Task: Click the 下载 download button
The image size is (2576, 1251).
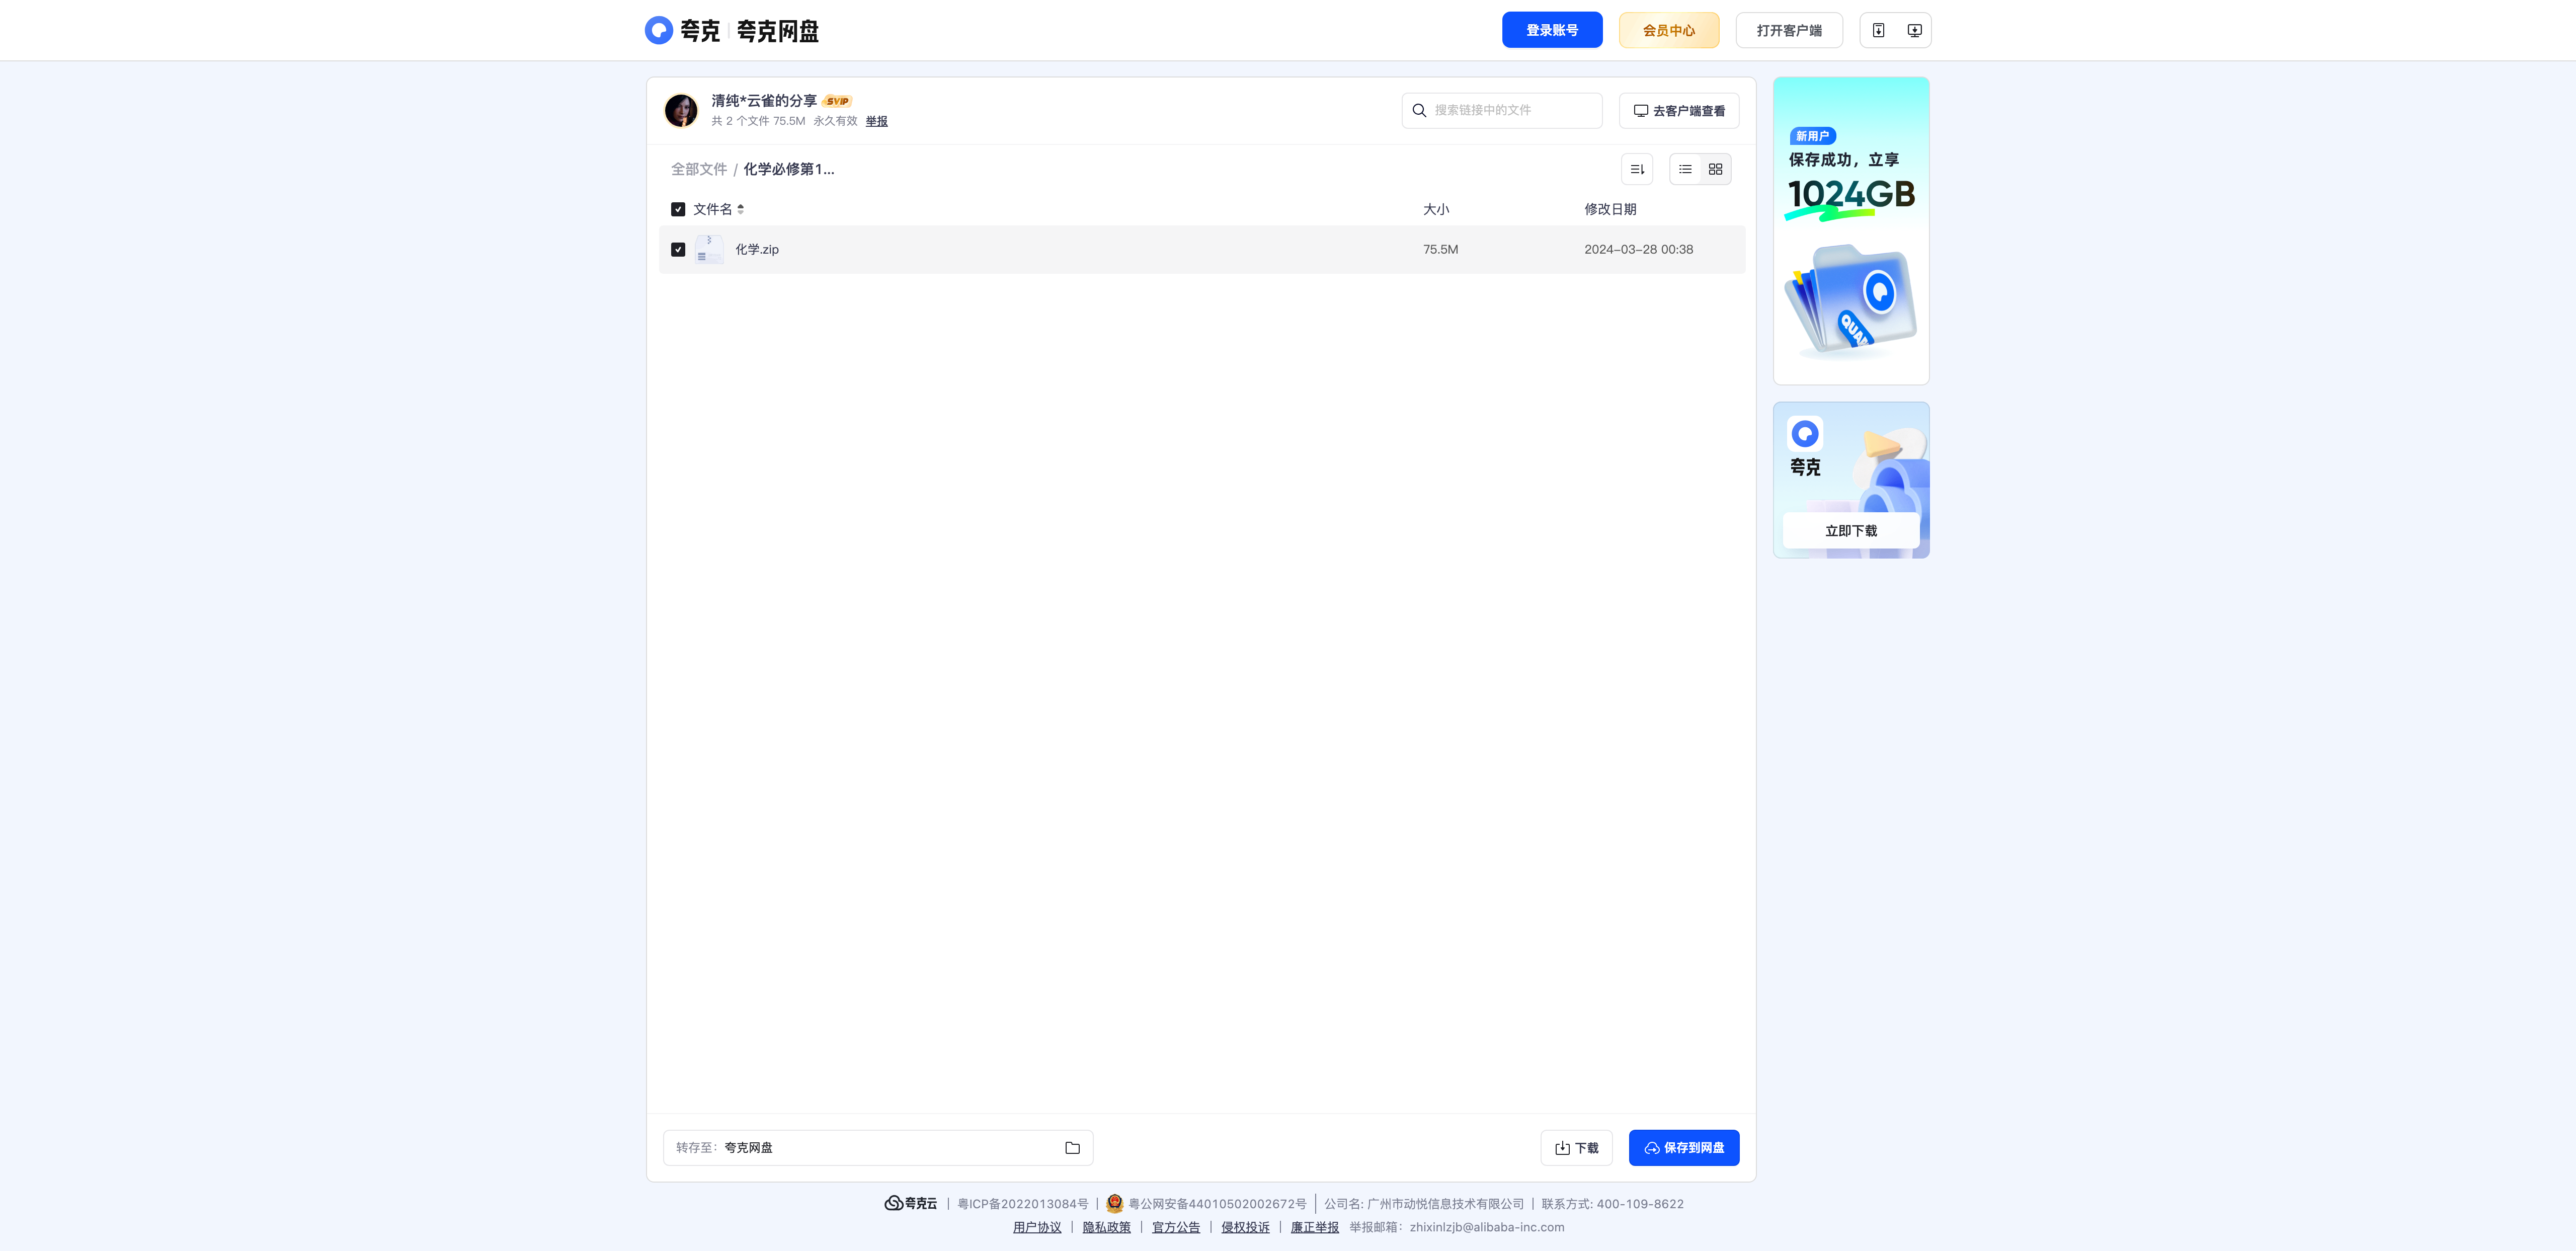Action: (1576, 1148)
